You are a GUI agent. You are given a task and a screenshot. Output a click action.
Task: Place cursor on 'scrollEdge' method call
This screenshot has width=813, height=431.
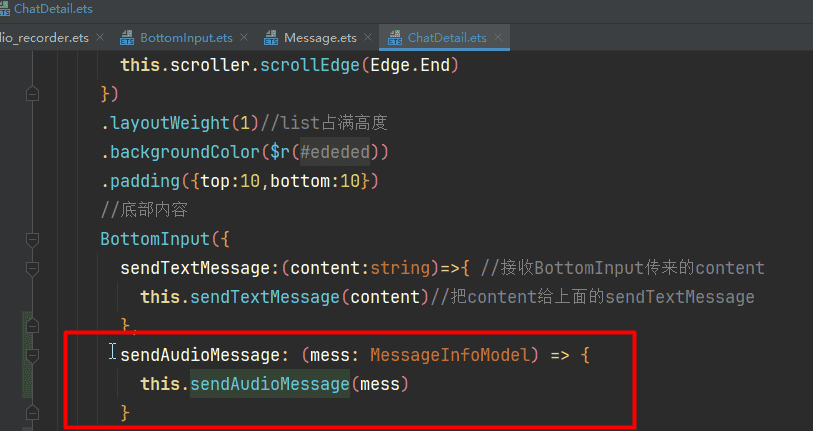310,65
